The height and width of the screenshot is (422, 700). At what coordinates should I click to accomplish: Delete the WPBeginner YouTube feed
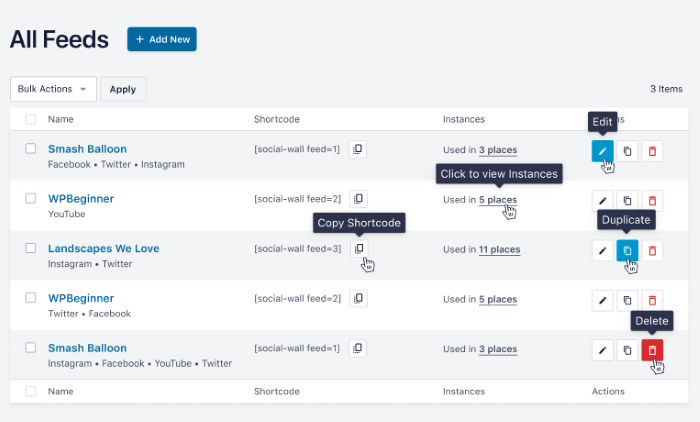click(652, 201)
